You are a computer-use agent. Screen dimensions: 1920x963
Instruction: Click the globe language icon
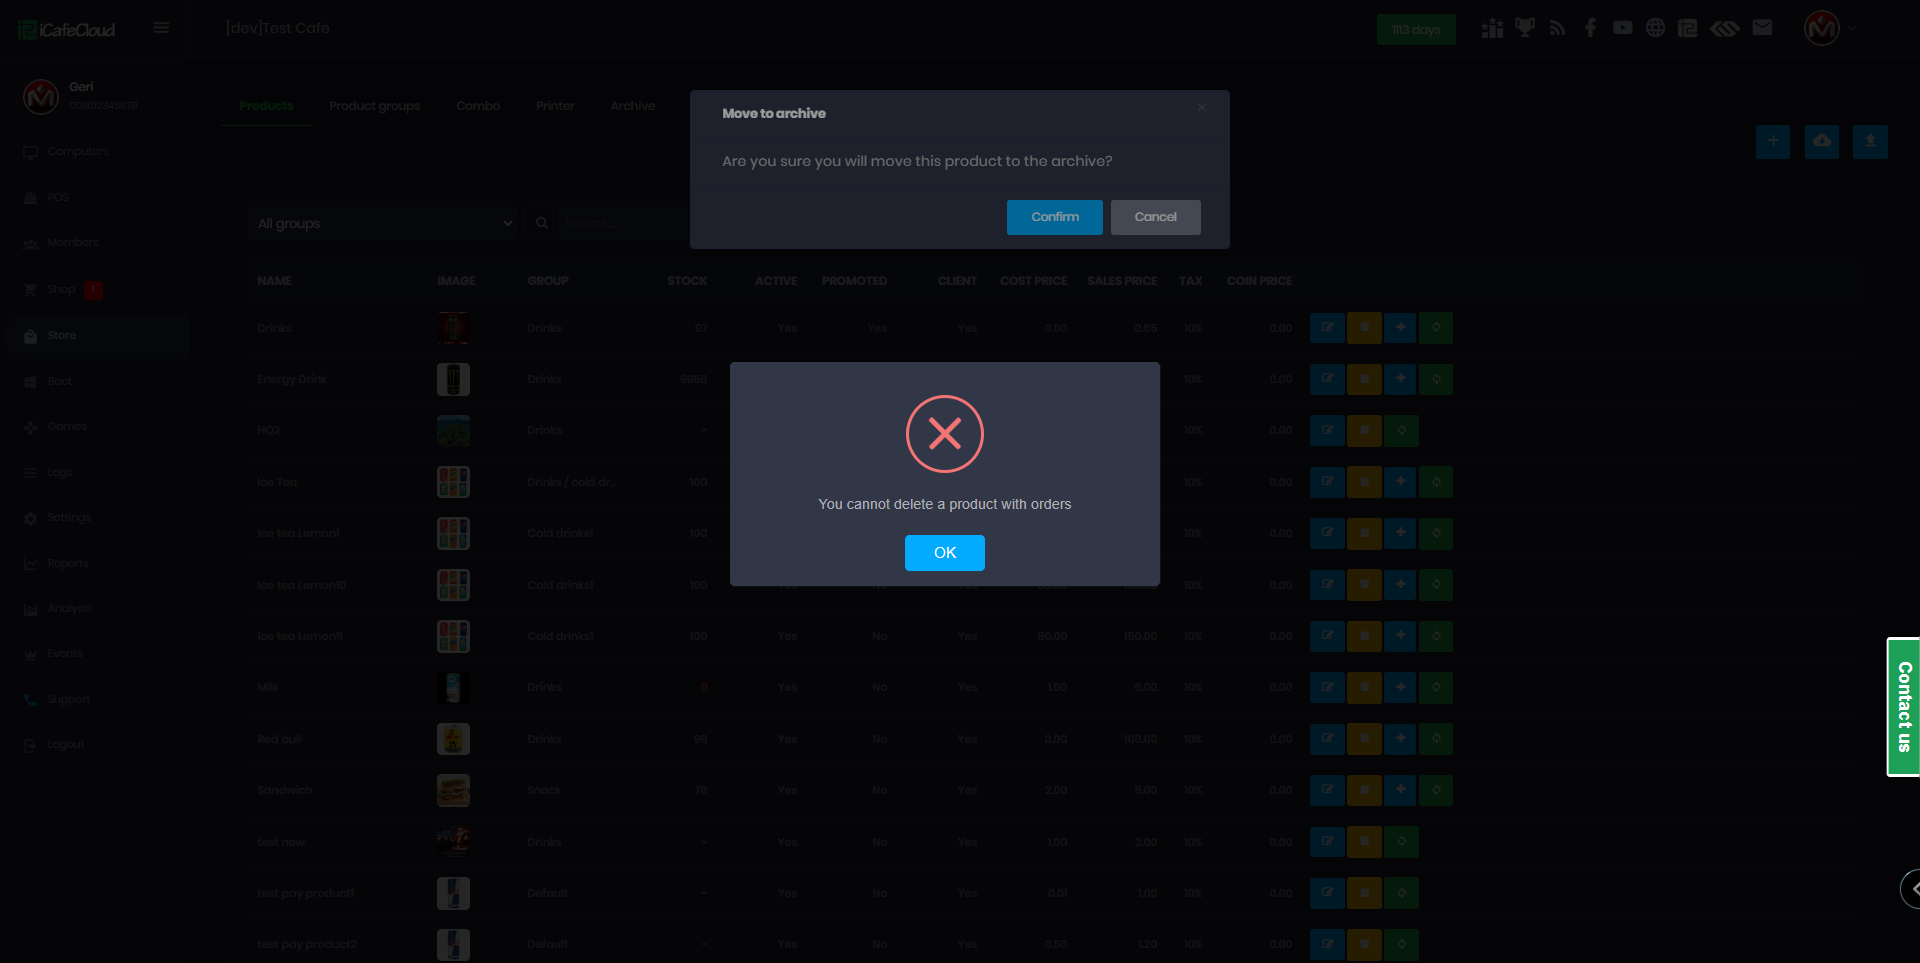click(1655, 28)
